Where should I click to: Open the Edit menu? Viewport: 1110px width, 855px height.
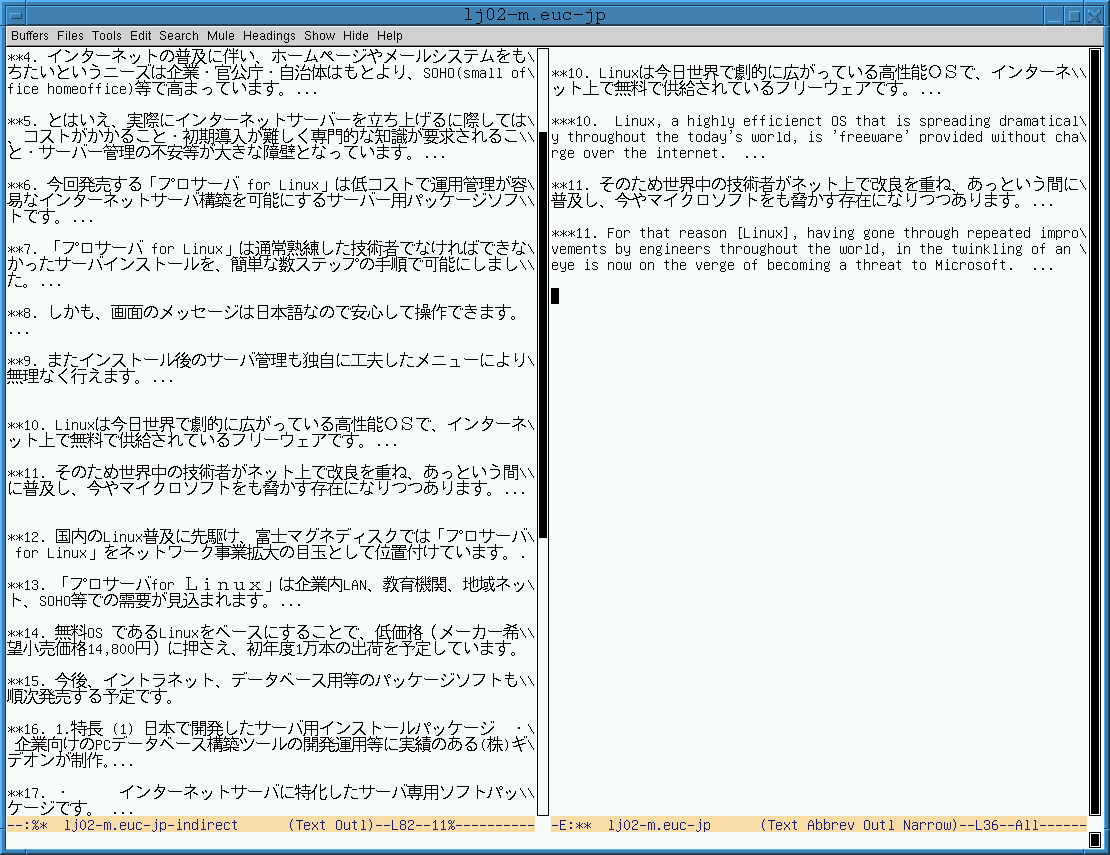[140, 35]
